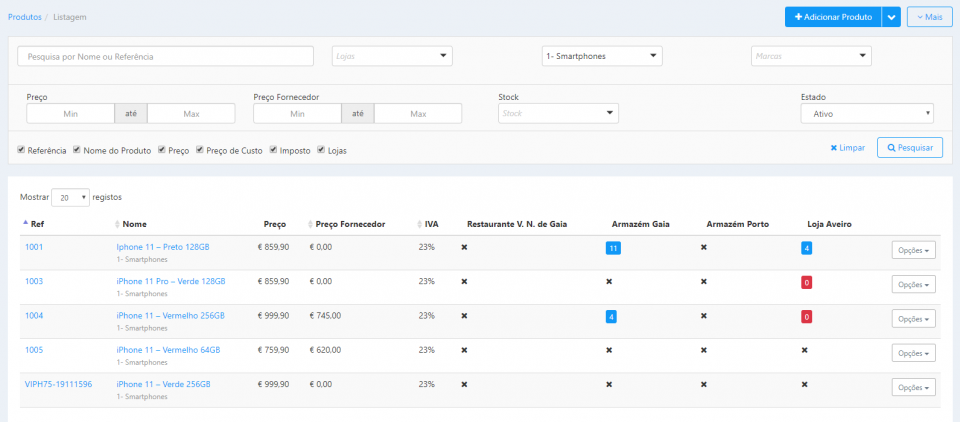Click the X mark under Restaurante for row 1001
This screenshot has width=960, height=422.
tap(464, 247)
